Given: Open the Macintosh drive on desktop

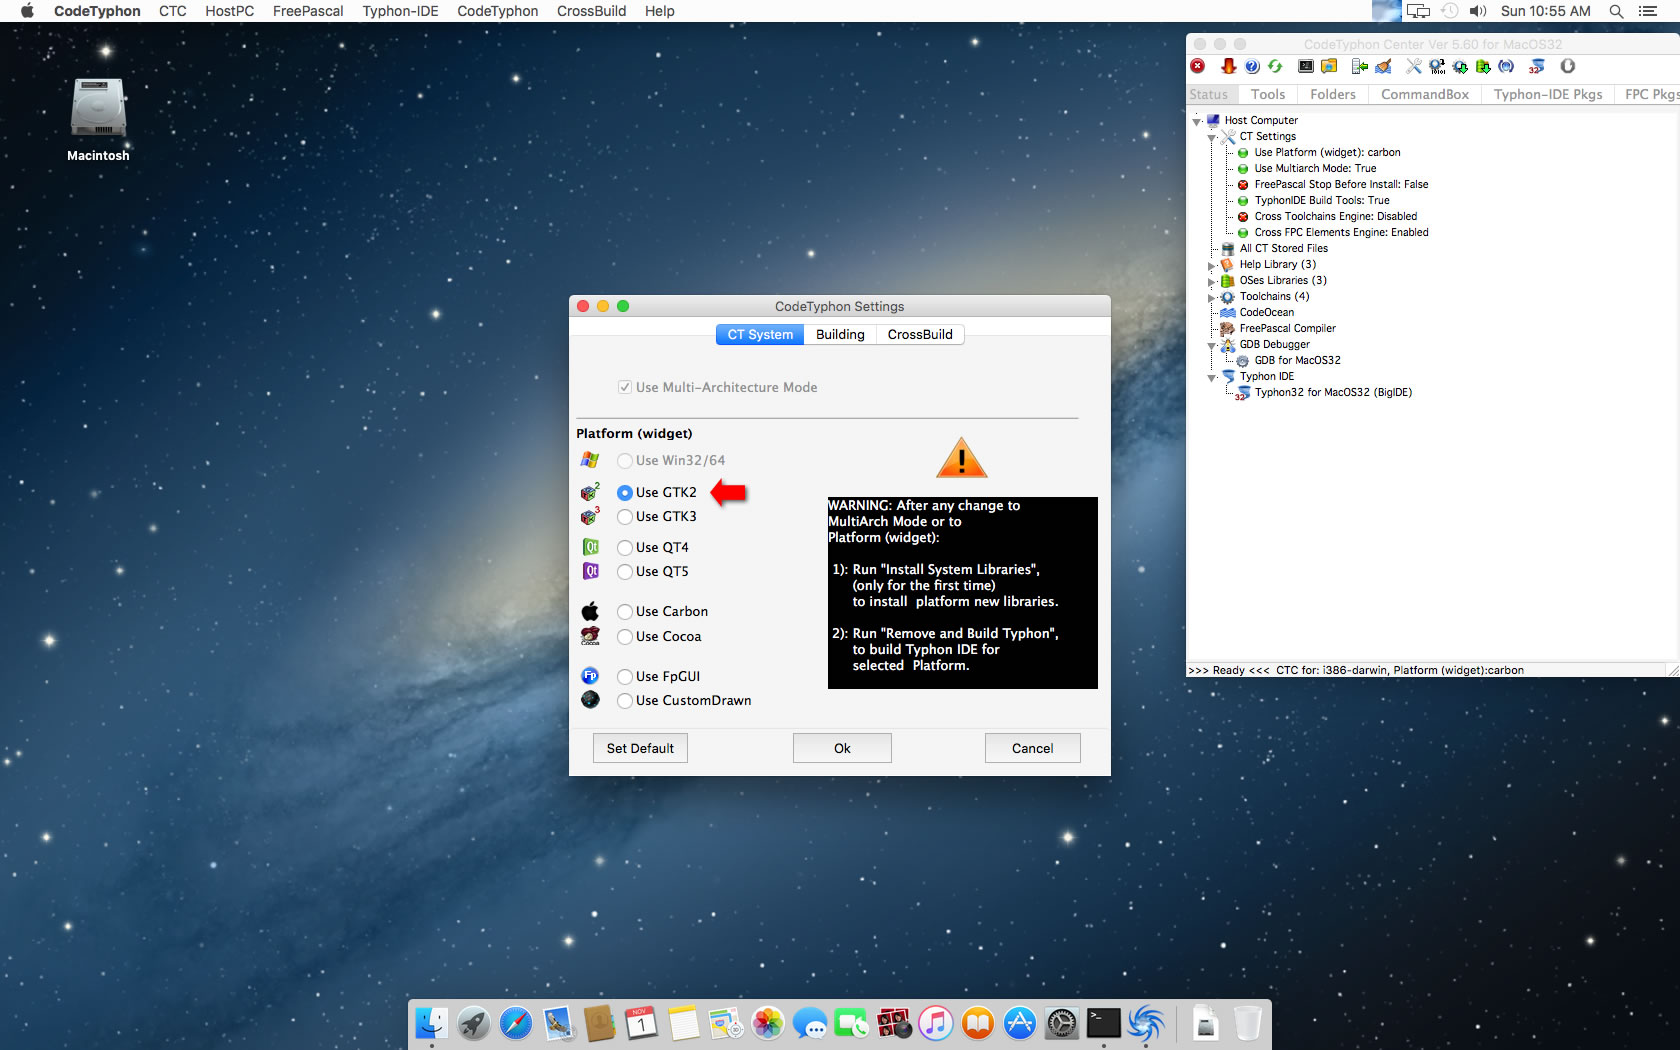Looking at the screenshot, I should [98, 119].
